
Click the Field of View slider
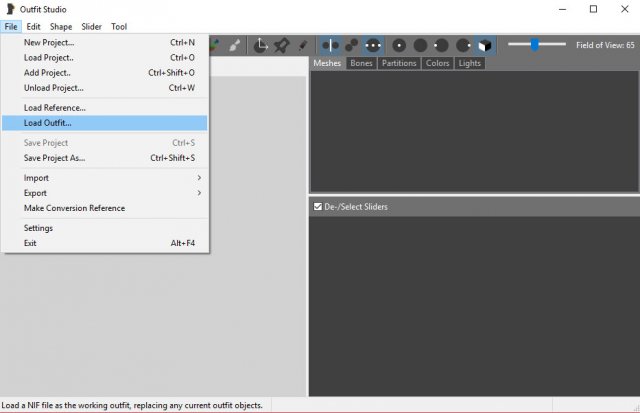tap(535, 44)
